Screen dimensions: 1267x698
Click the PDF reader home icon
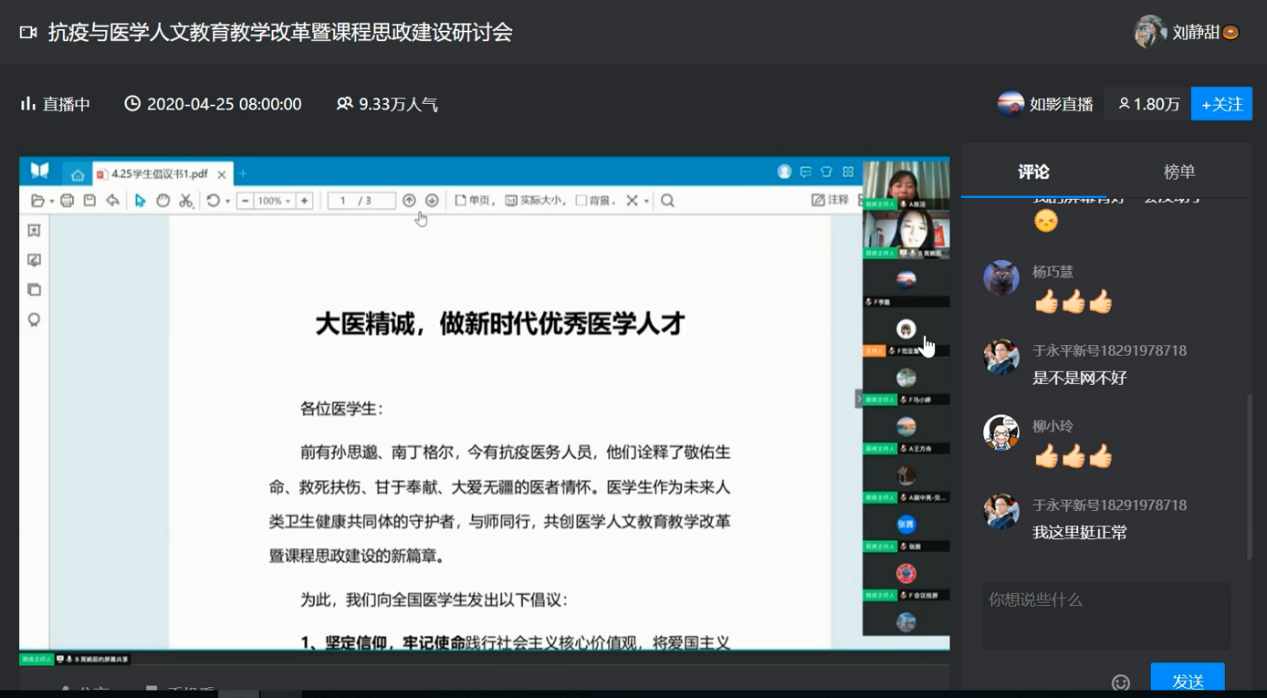tap(77, 174)
